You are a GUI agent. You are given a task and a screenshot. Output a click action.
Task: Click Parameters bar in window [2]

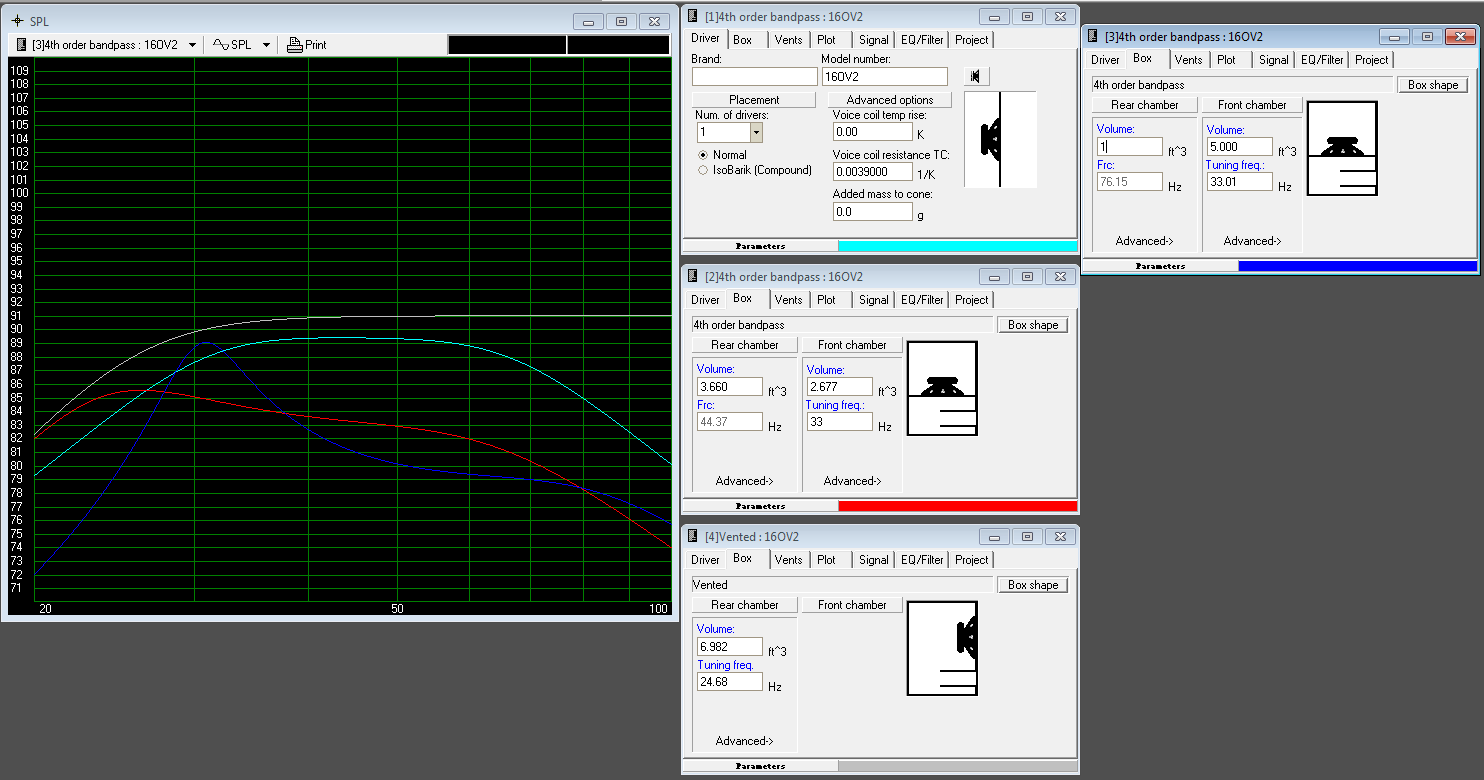760,506
